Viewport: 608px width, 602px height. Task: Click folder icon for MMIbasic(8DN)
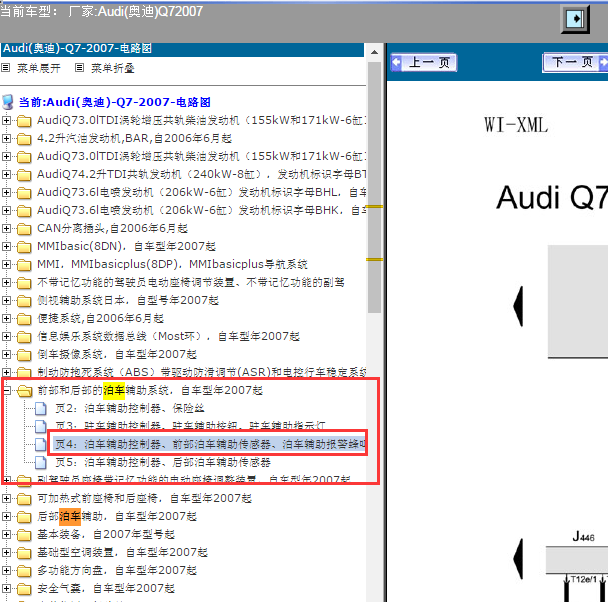click(24, 247)
